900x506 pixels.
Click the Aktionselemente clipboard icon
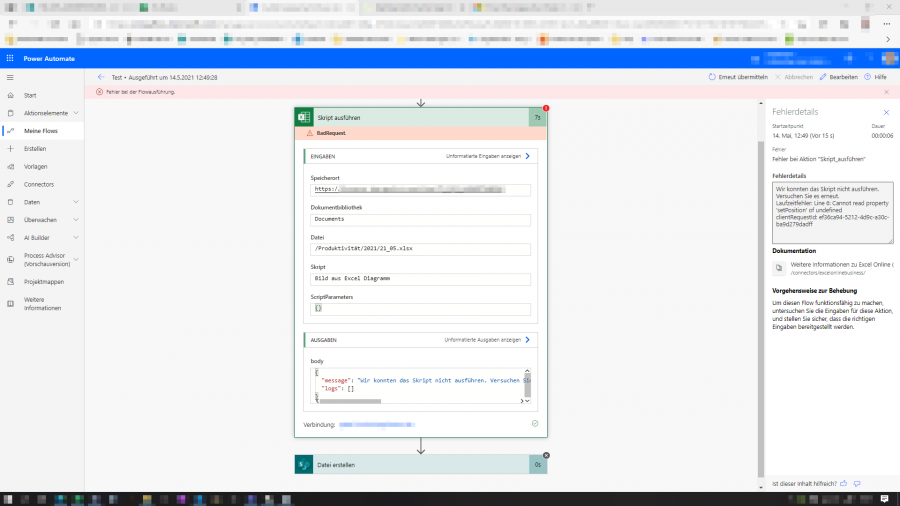pos(10,113)
